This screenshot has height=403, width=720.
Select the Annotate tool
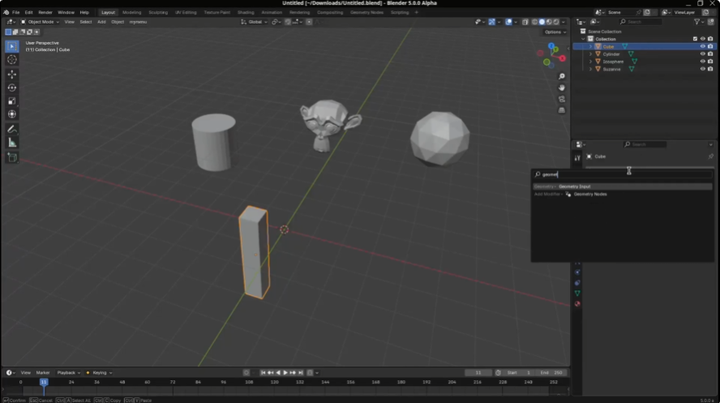pos(12,129)
